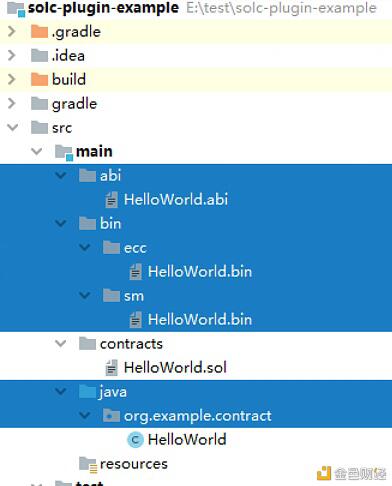Click the ecc folder icon
This screenshot has height=486, width=392.
tap(111, 247)
